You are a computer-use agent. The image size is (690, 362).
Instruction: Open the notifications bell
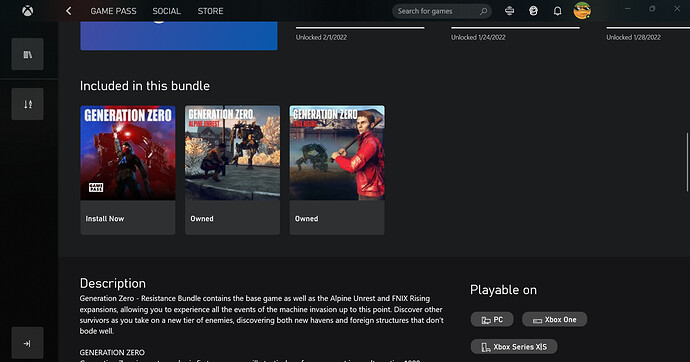pos(557,11)
